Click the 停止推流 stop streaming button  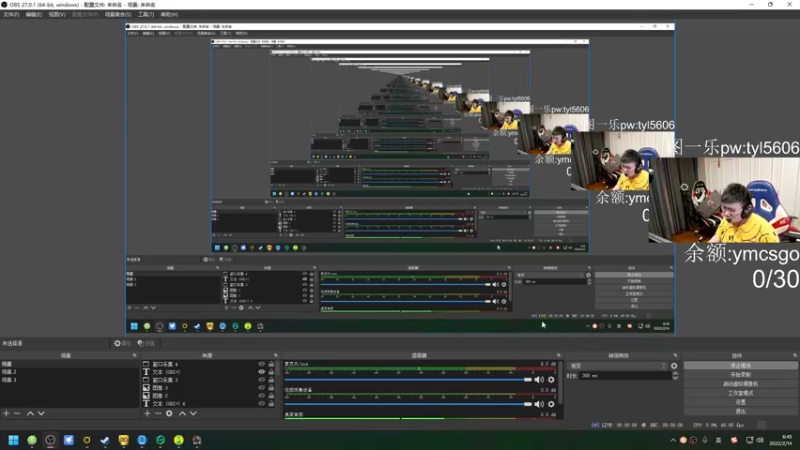point(740,365)
